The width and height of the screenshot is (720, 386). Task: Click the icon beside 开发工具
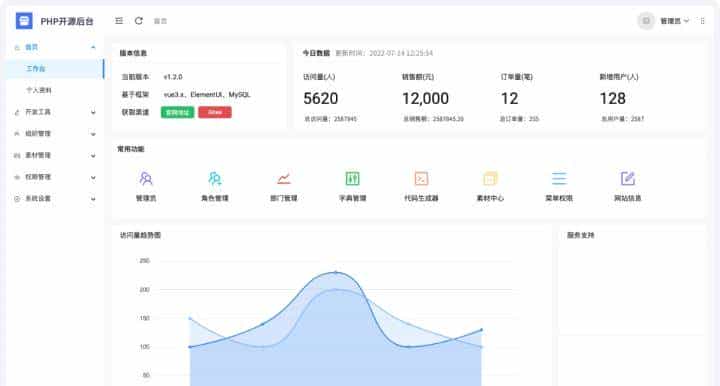(x=17, y=112)
